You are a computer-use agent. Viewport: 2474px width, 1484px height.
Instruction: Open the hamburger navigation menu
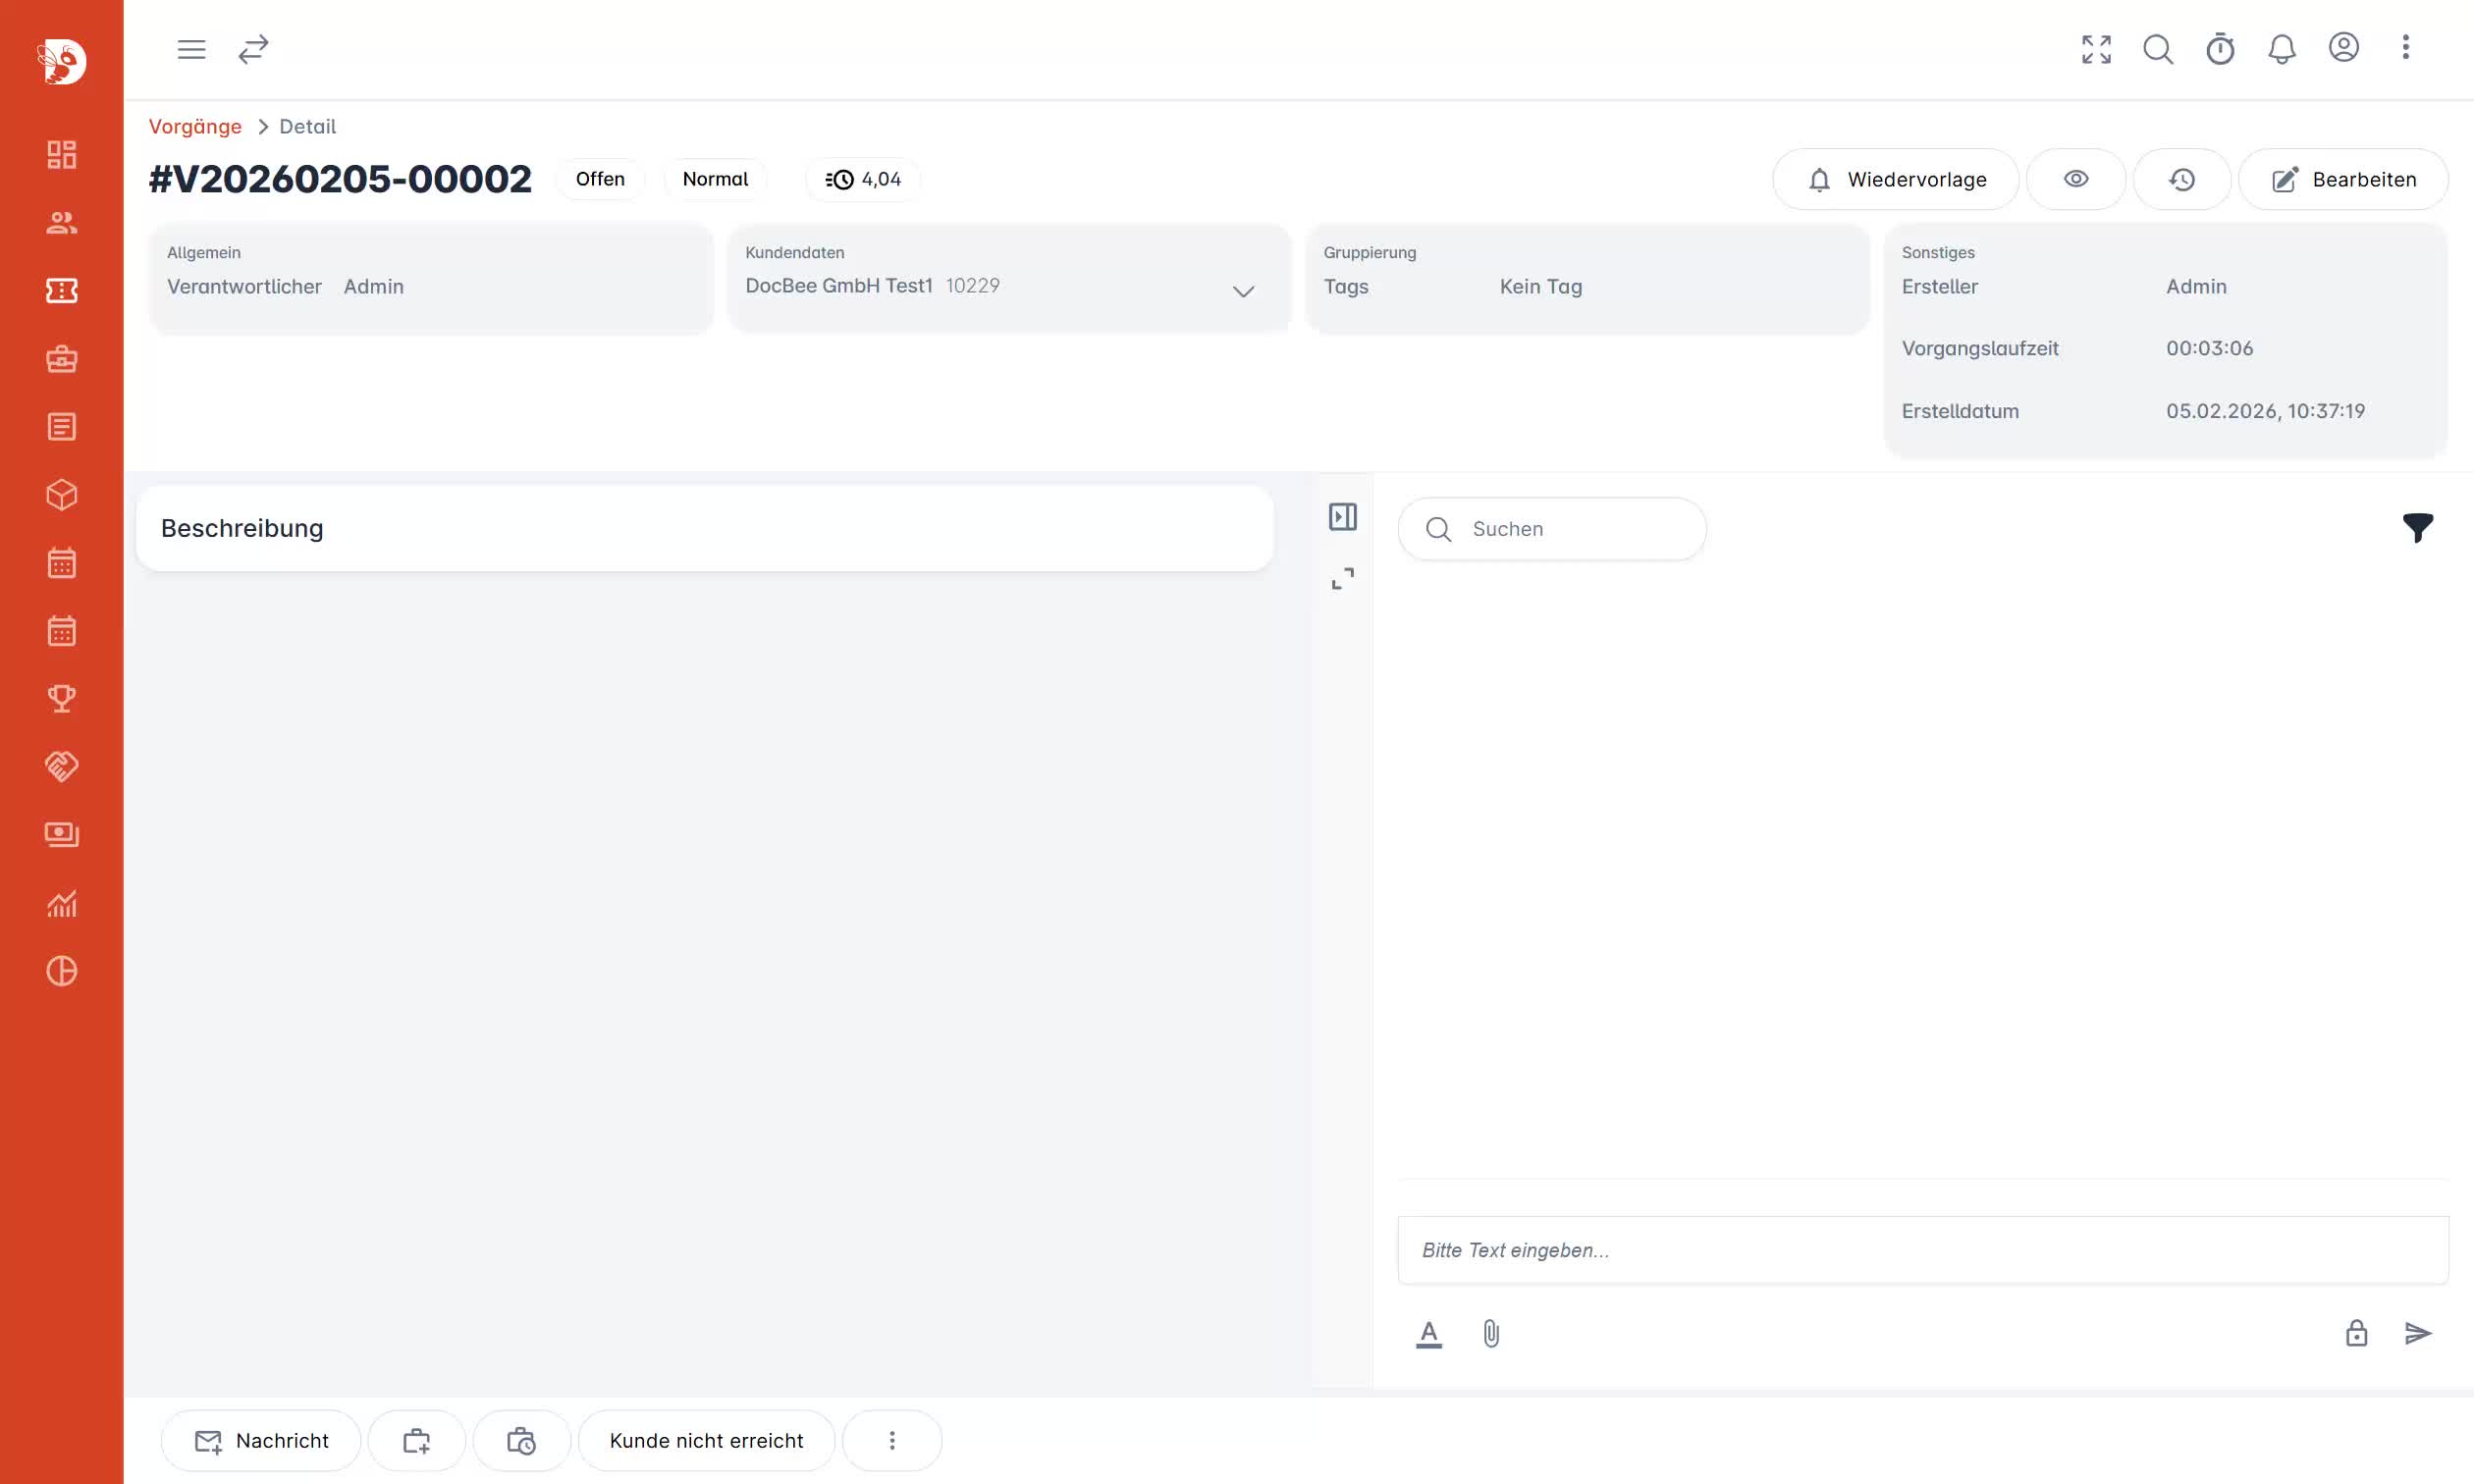pyautogui.click(x=191, y=49)
